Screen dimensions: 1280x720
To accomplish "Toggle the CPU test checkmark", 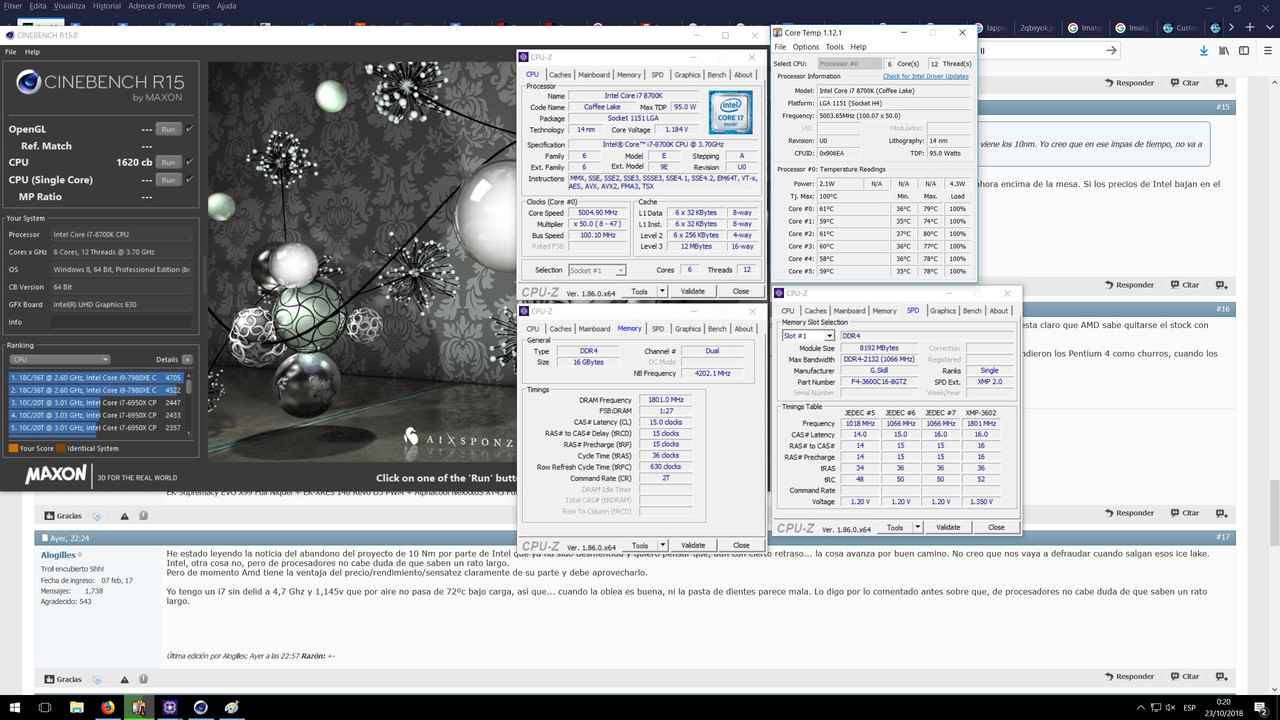I will click(x=189, y=162).
